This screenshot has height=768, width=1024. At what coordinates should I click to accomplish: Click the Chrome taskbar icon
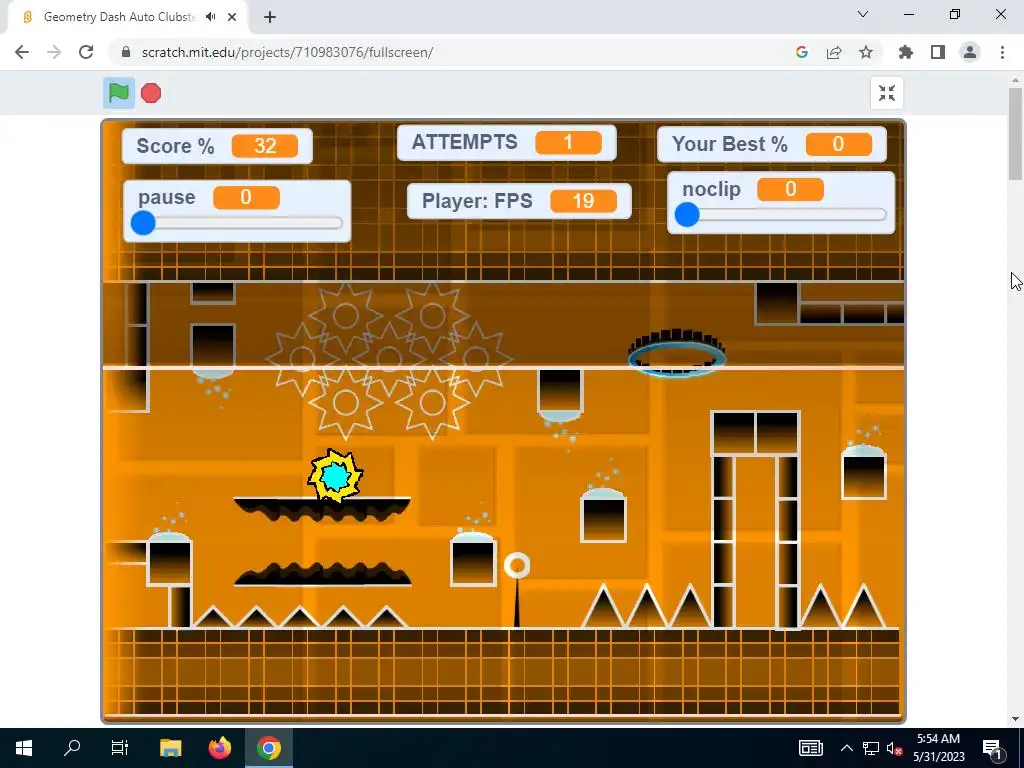tap(268, 748)
